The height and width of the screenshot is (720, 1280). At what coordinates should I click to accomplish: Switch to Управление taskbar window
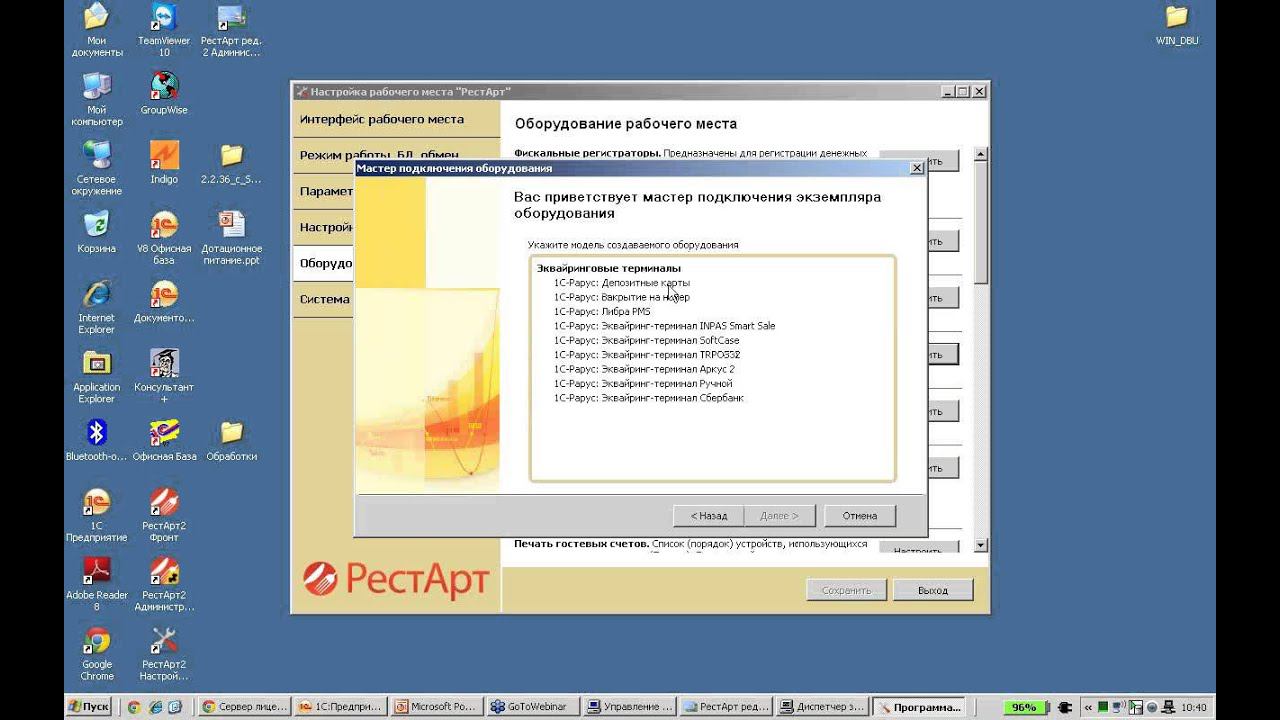click(x=628, y=706)
